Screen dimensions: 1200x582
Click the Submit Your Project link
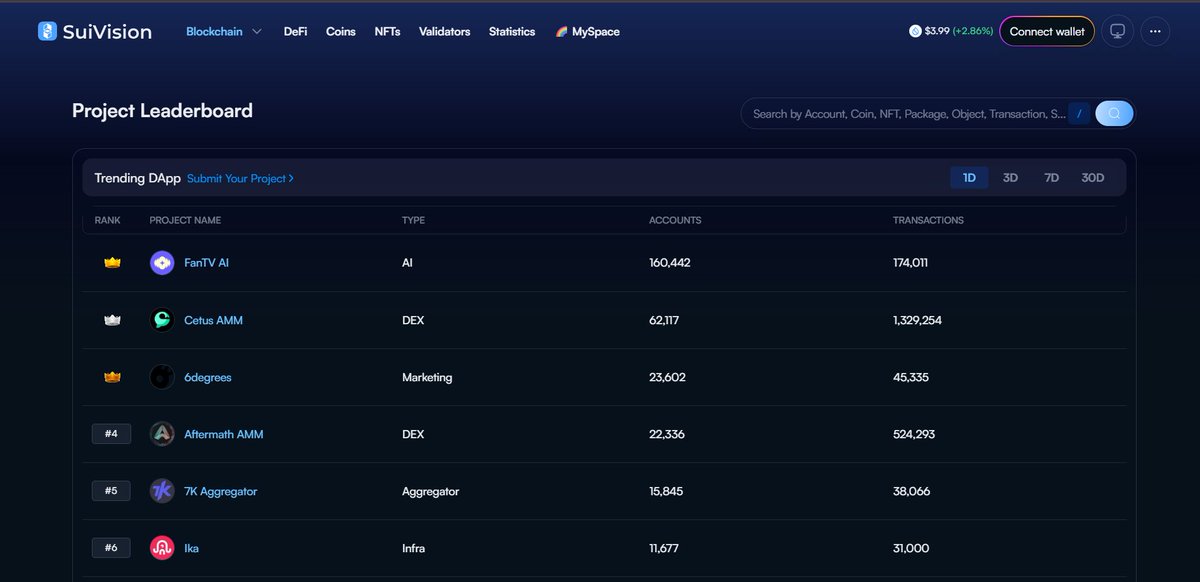[x=240, y=178]
